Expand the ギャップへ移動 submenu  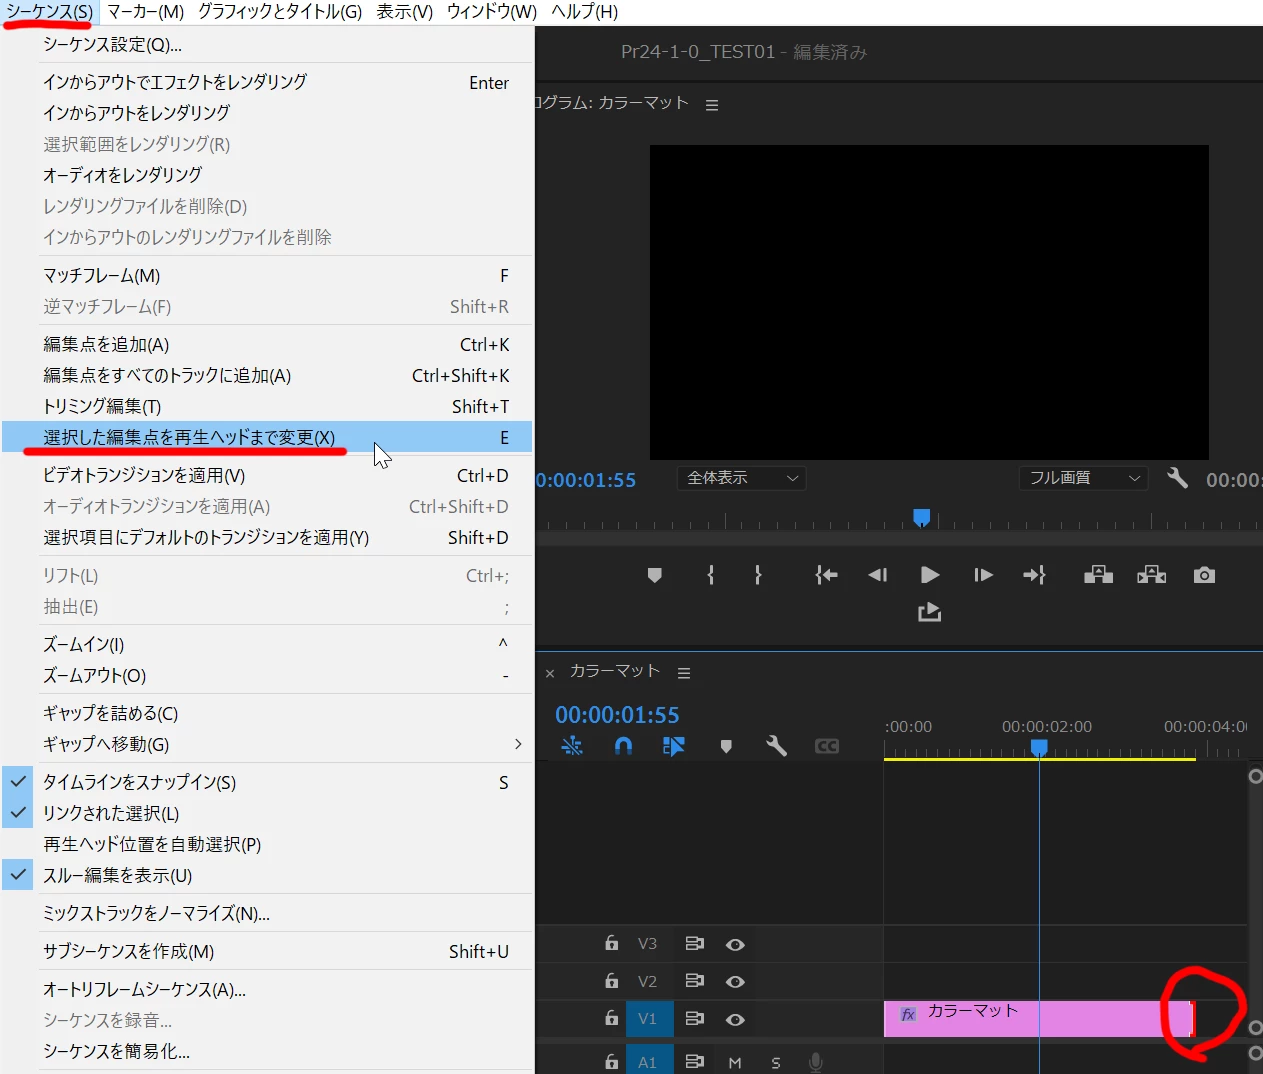(267, 744)
